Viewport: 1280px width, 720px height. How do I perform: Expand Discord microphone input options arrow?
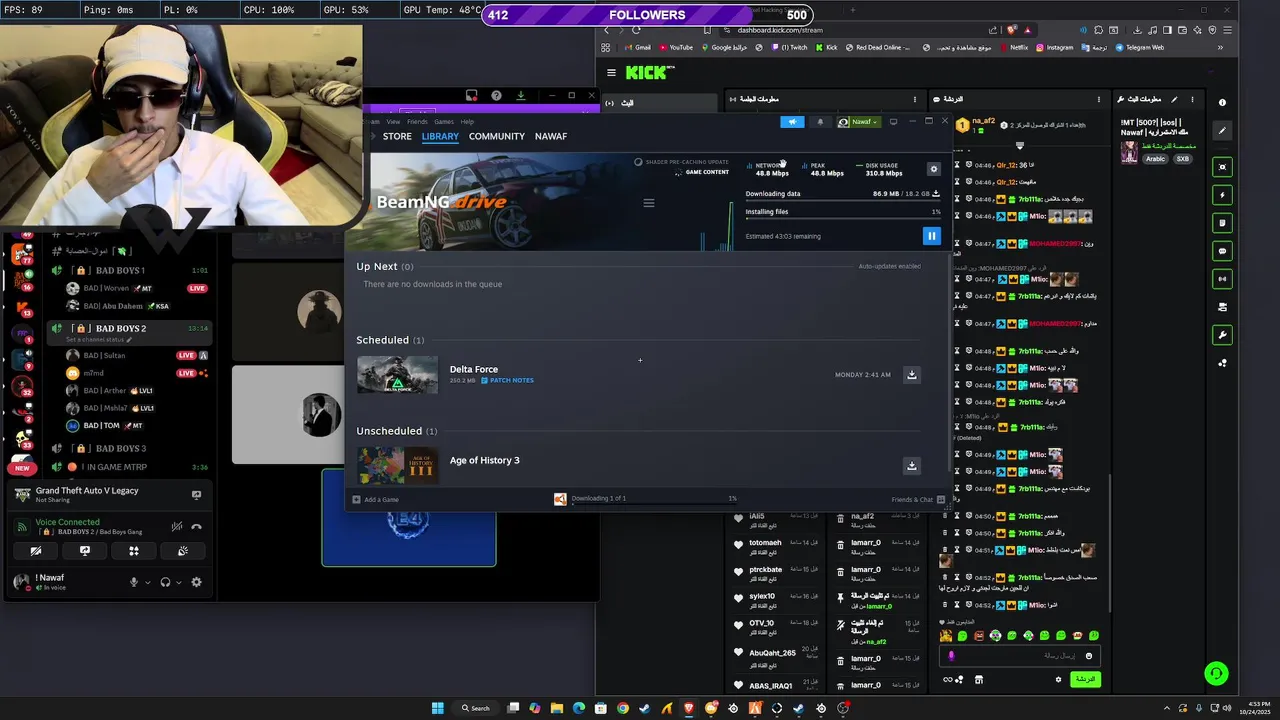[148, 582]
